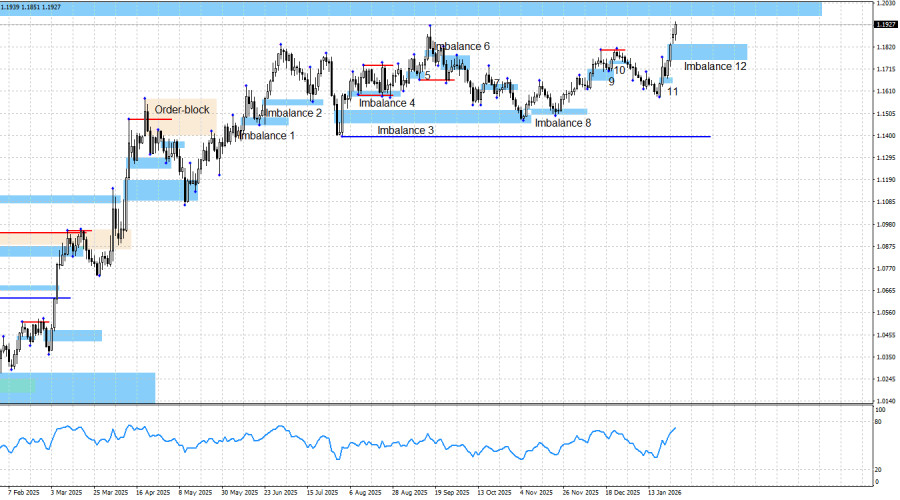
Task: Click the 1.2030 price axis value
Action: 886,3
